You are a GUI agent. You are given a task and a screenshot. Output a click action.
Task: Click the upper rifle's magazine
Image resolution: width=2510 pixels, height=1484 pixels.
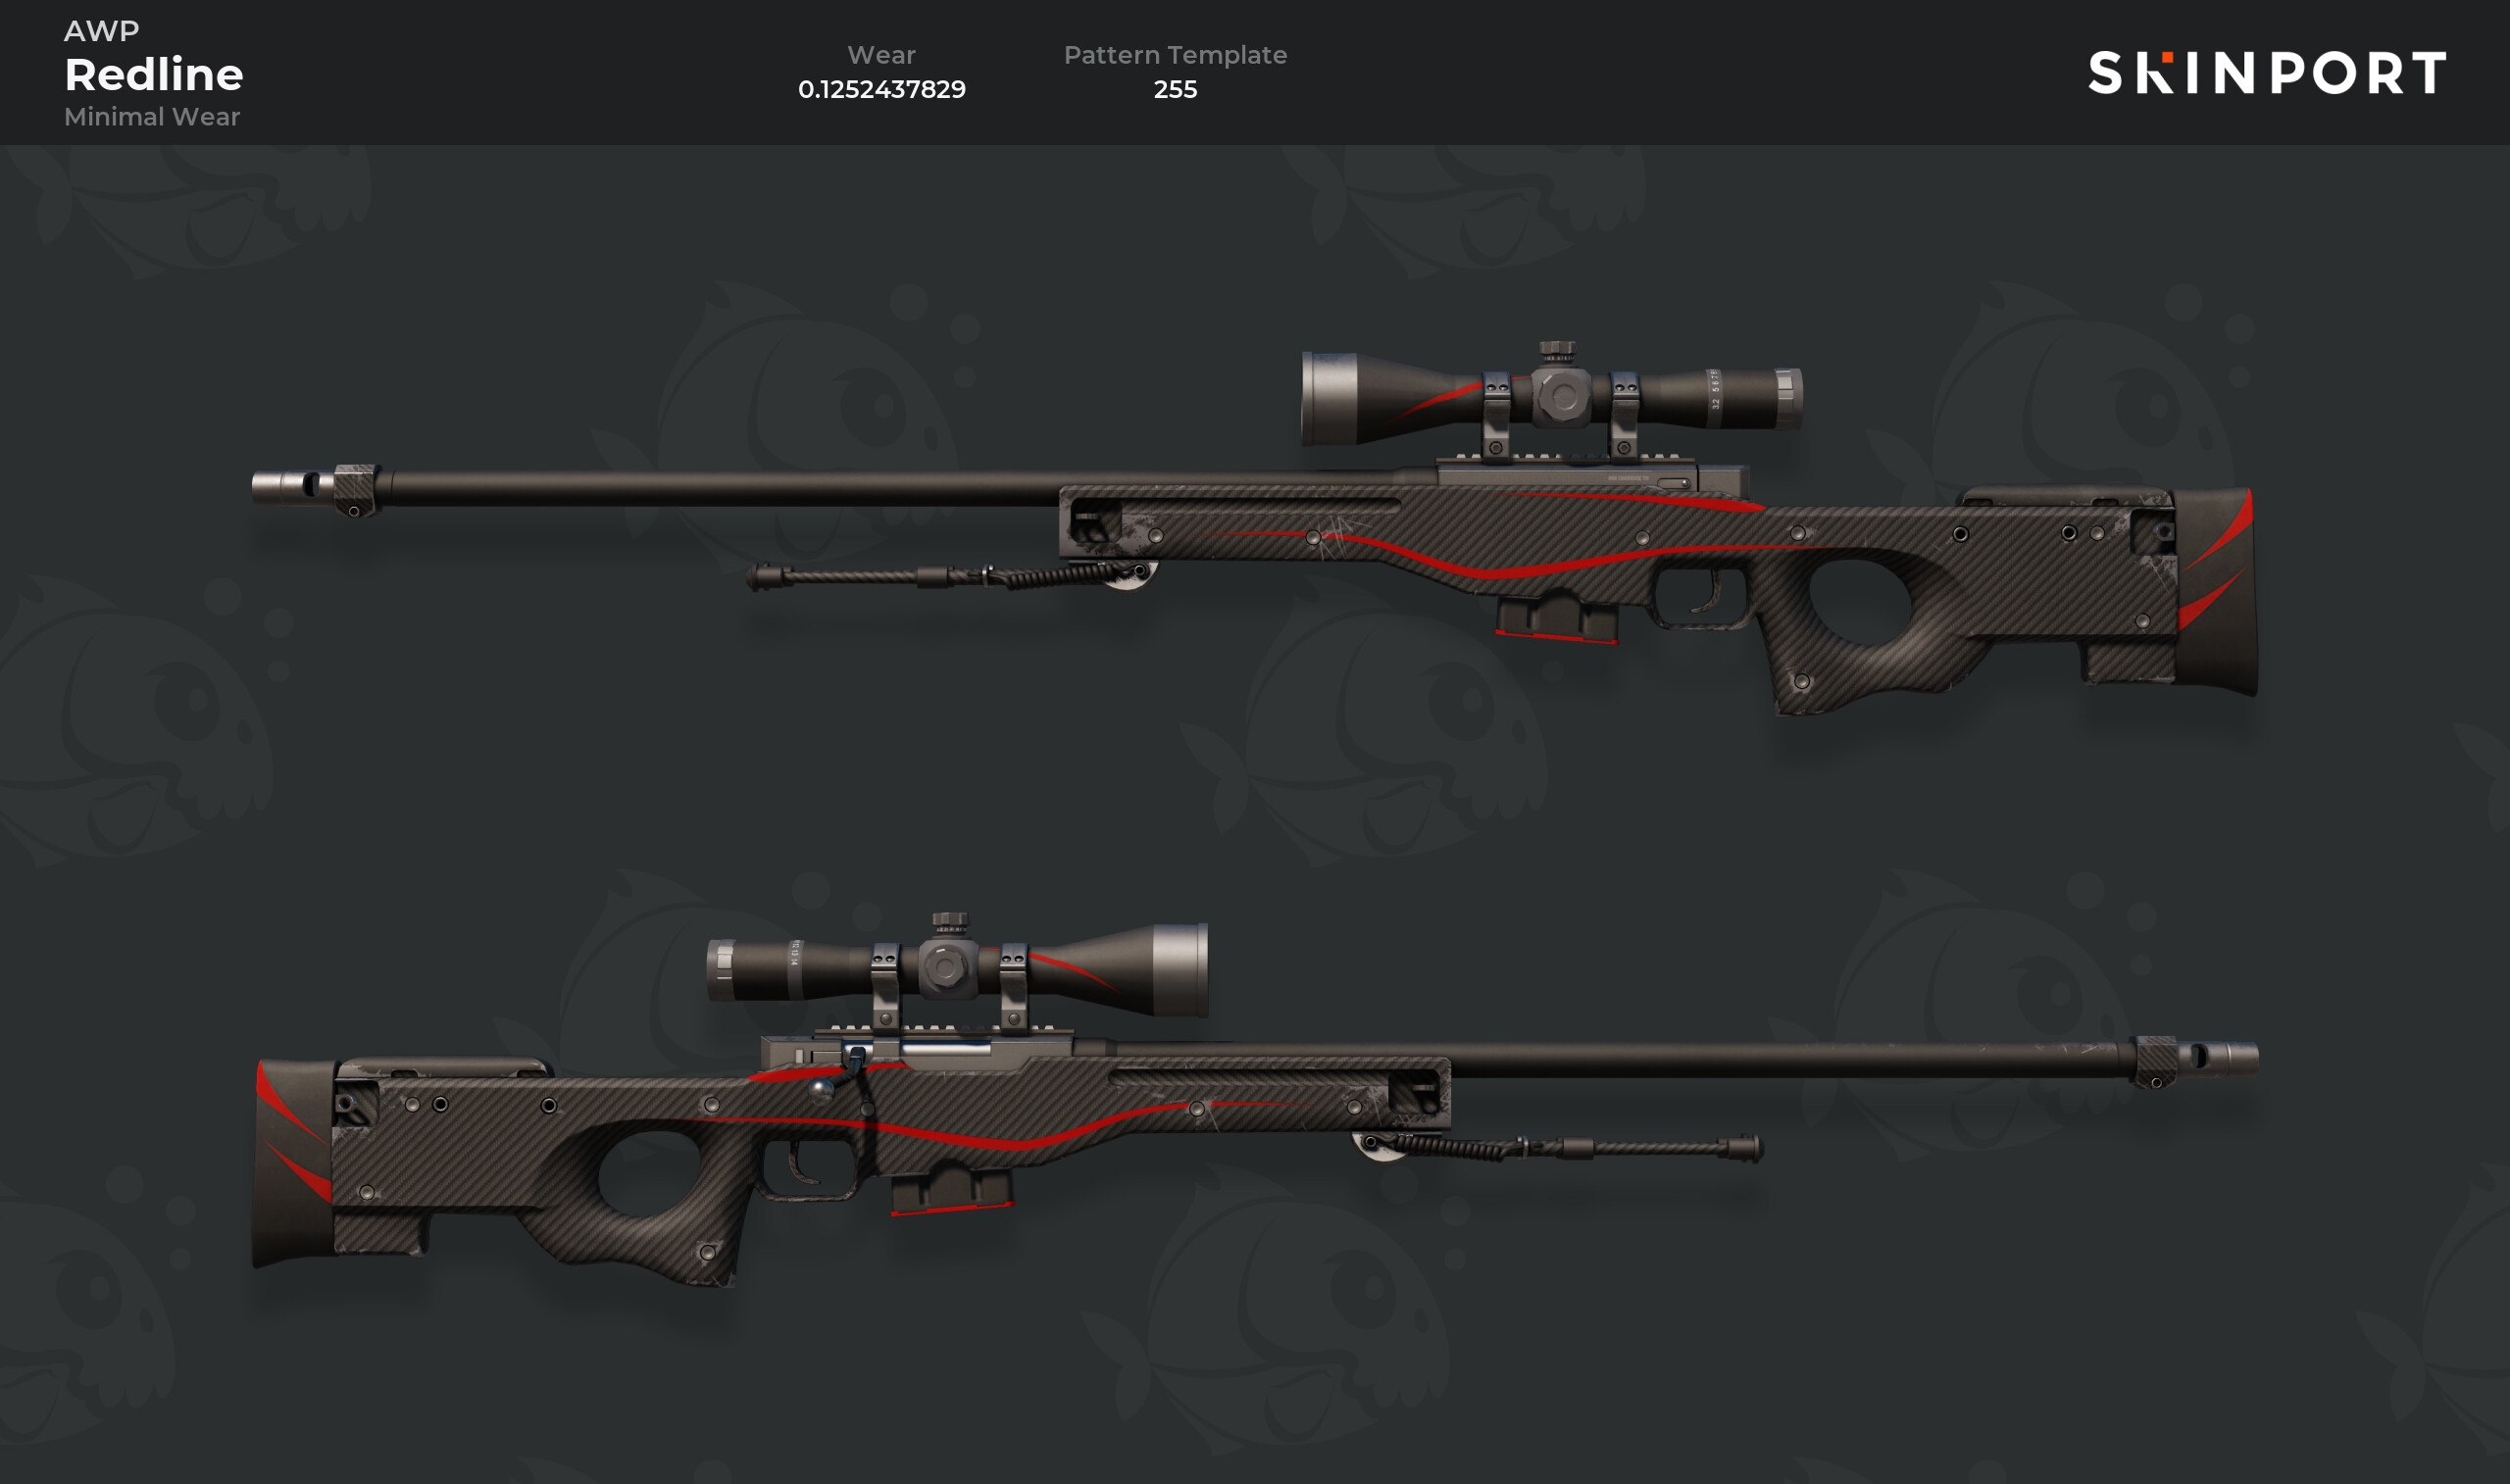1557,617
